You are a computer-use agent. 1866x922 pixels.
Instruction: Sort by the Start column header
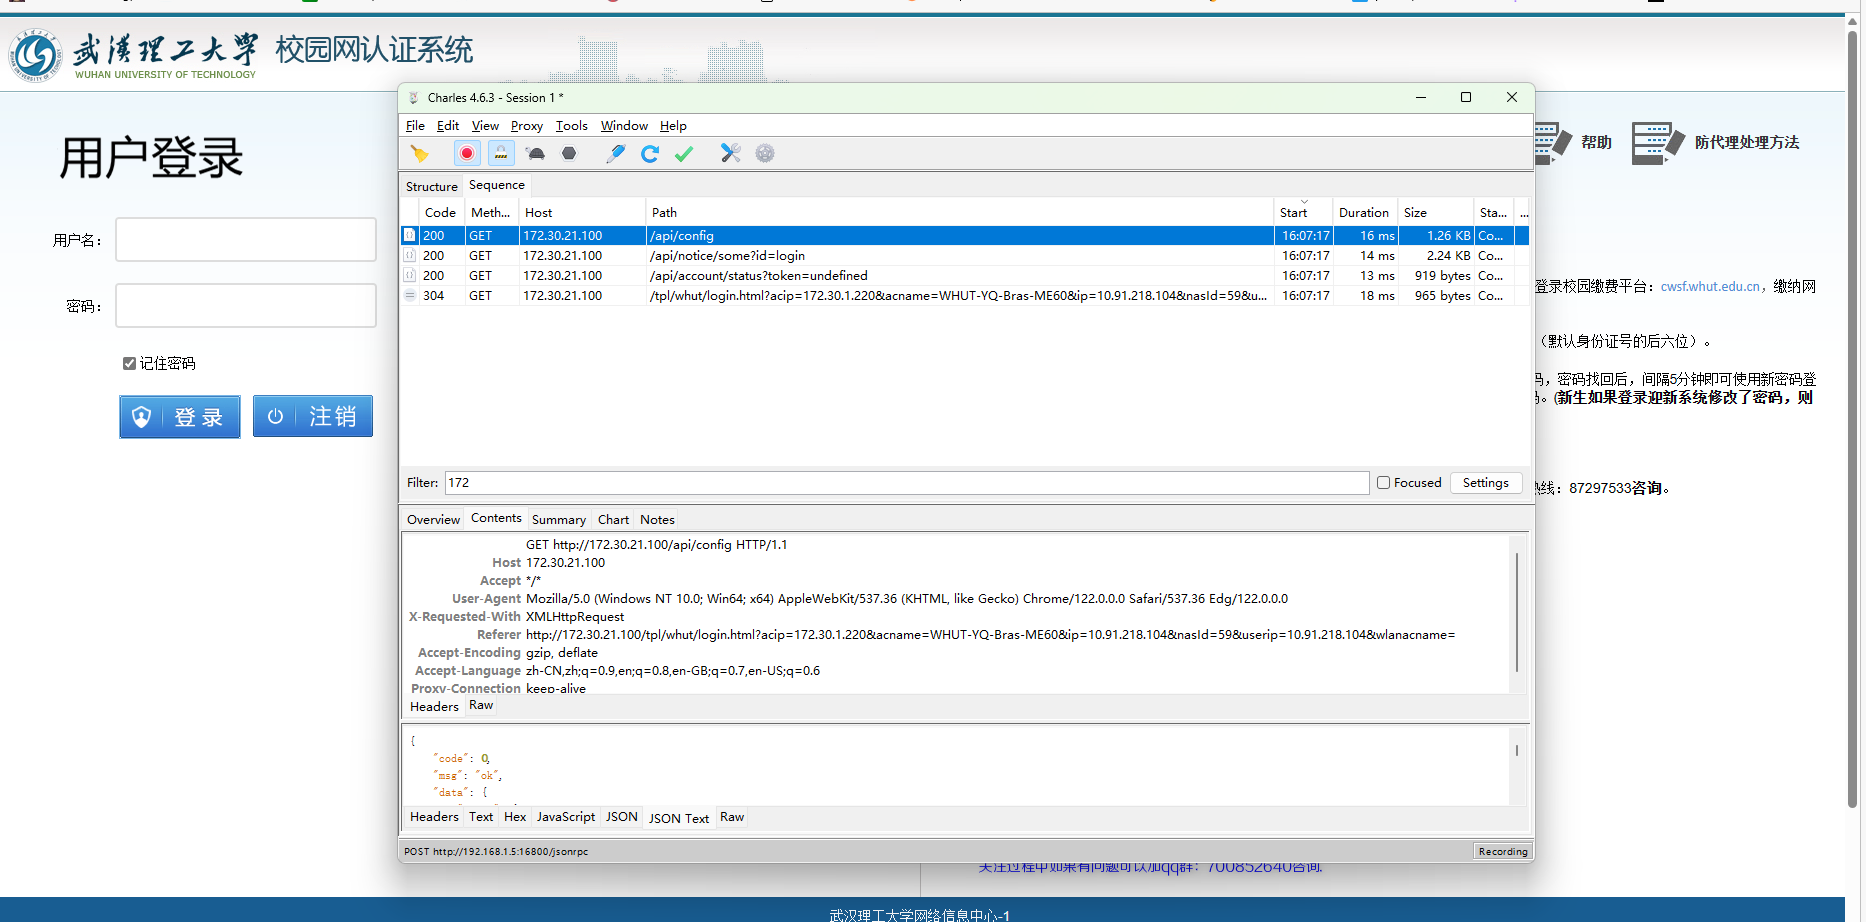point(1302,212)
